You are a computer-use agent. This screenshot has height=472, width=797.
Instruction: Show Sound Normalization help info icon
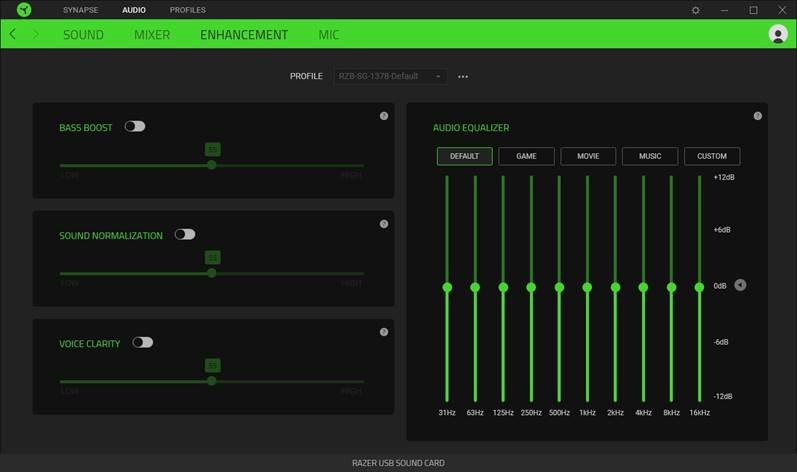click(384, 224)
